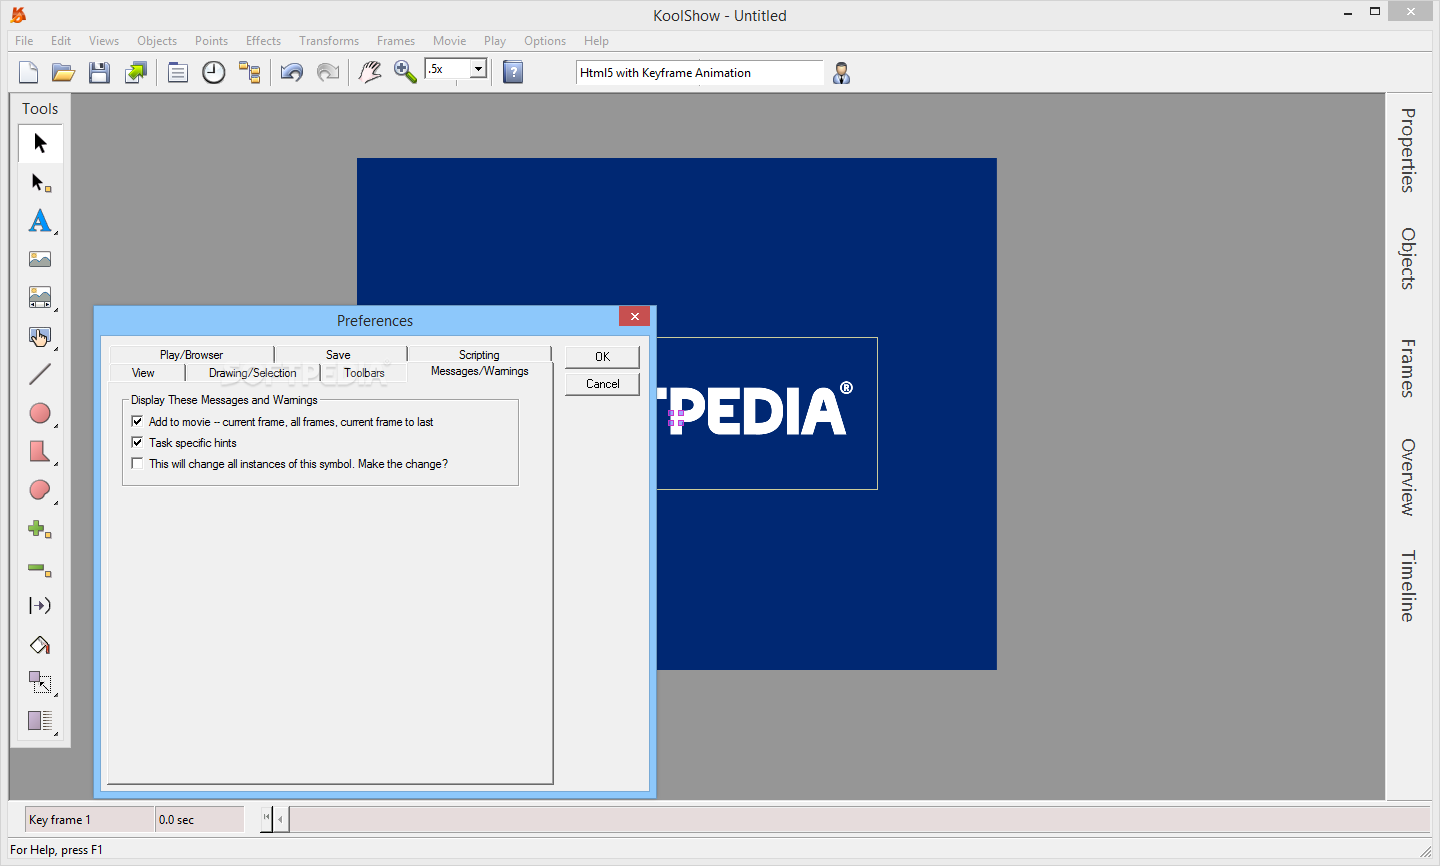Open the properties list icon in the toolbar

click(178, 72)
